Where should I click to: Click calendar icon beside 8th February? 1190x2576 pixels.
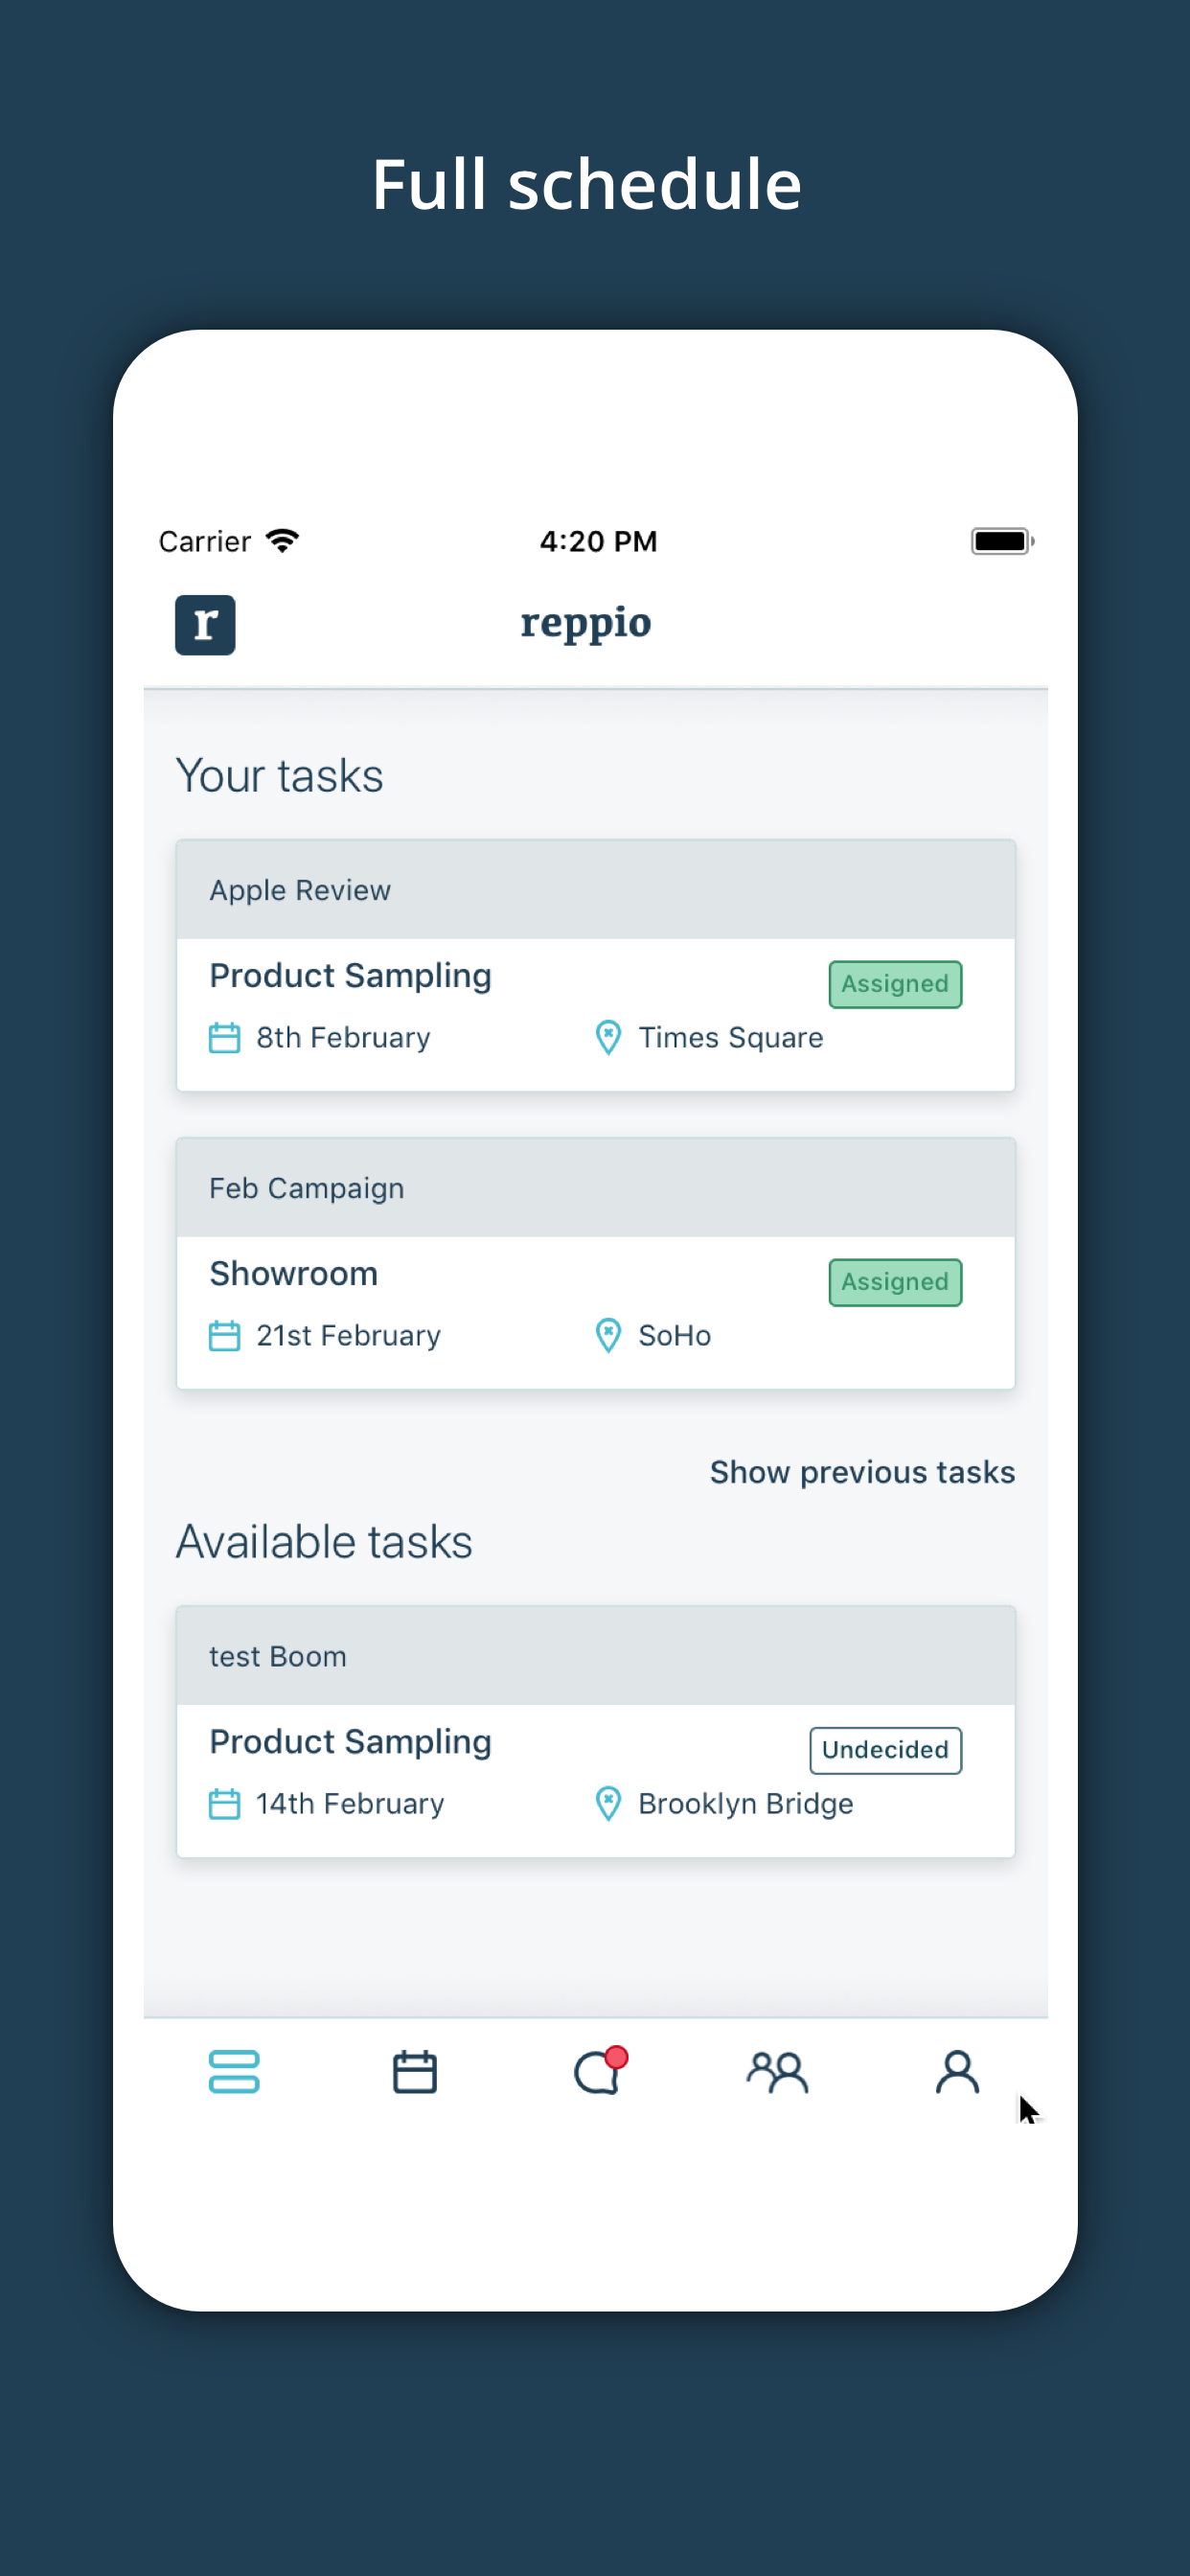[224, 1038]
